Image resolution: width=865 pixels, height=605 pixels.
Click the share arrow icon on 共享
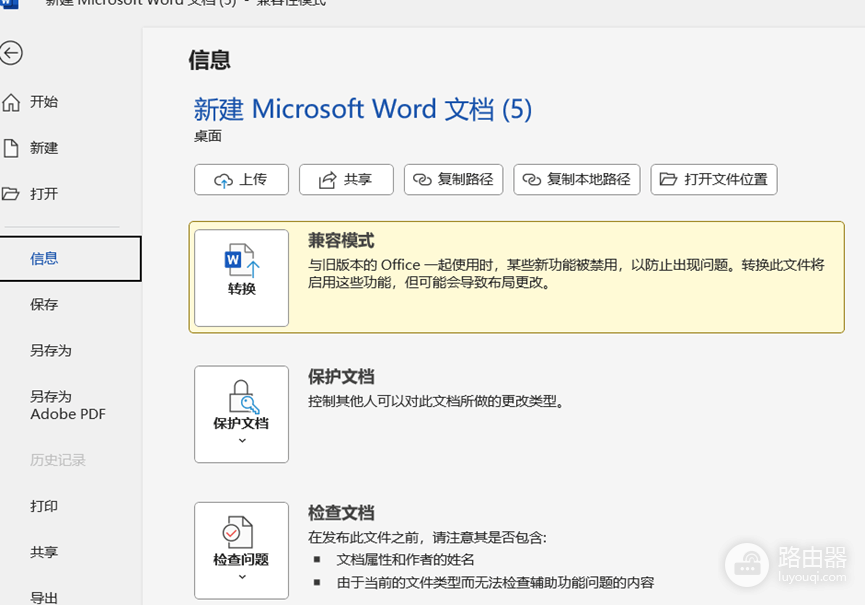pos(327,180)
